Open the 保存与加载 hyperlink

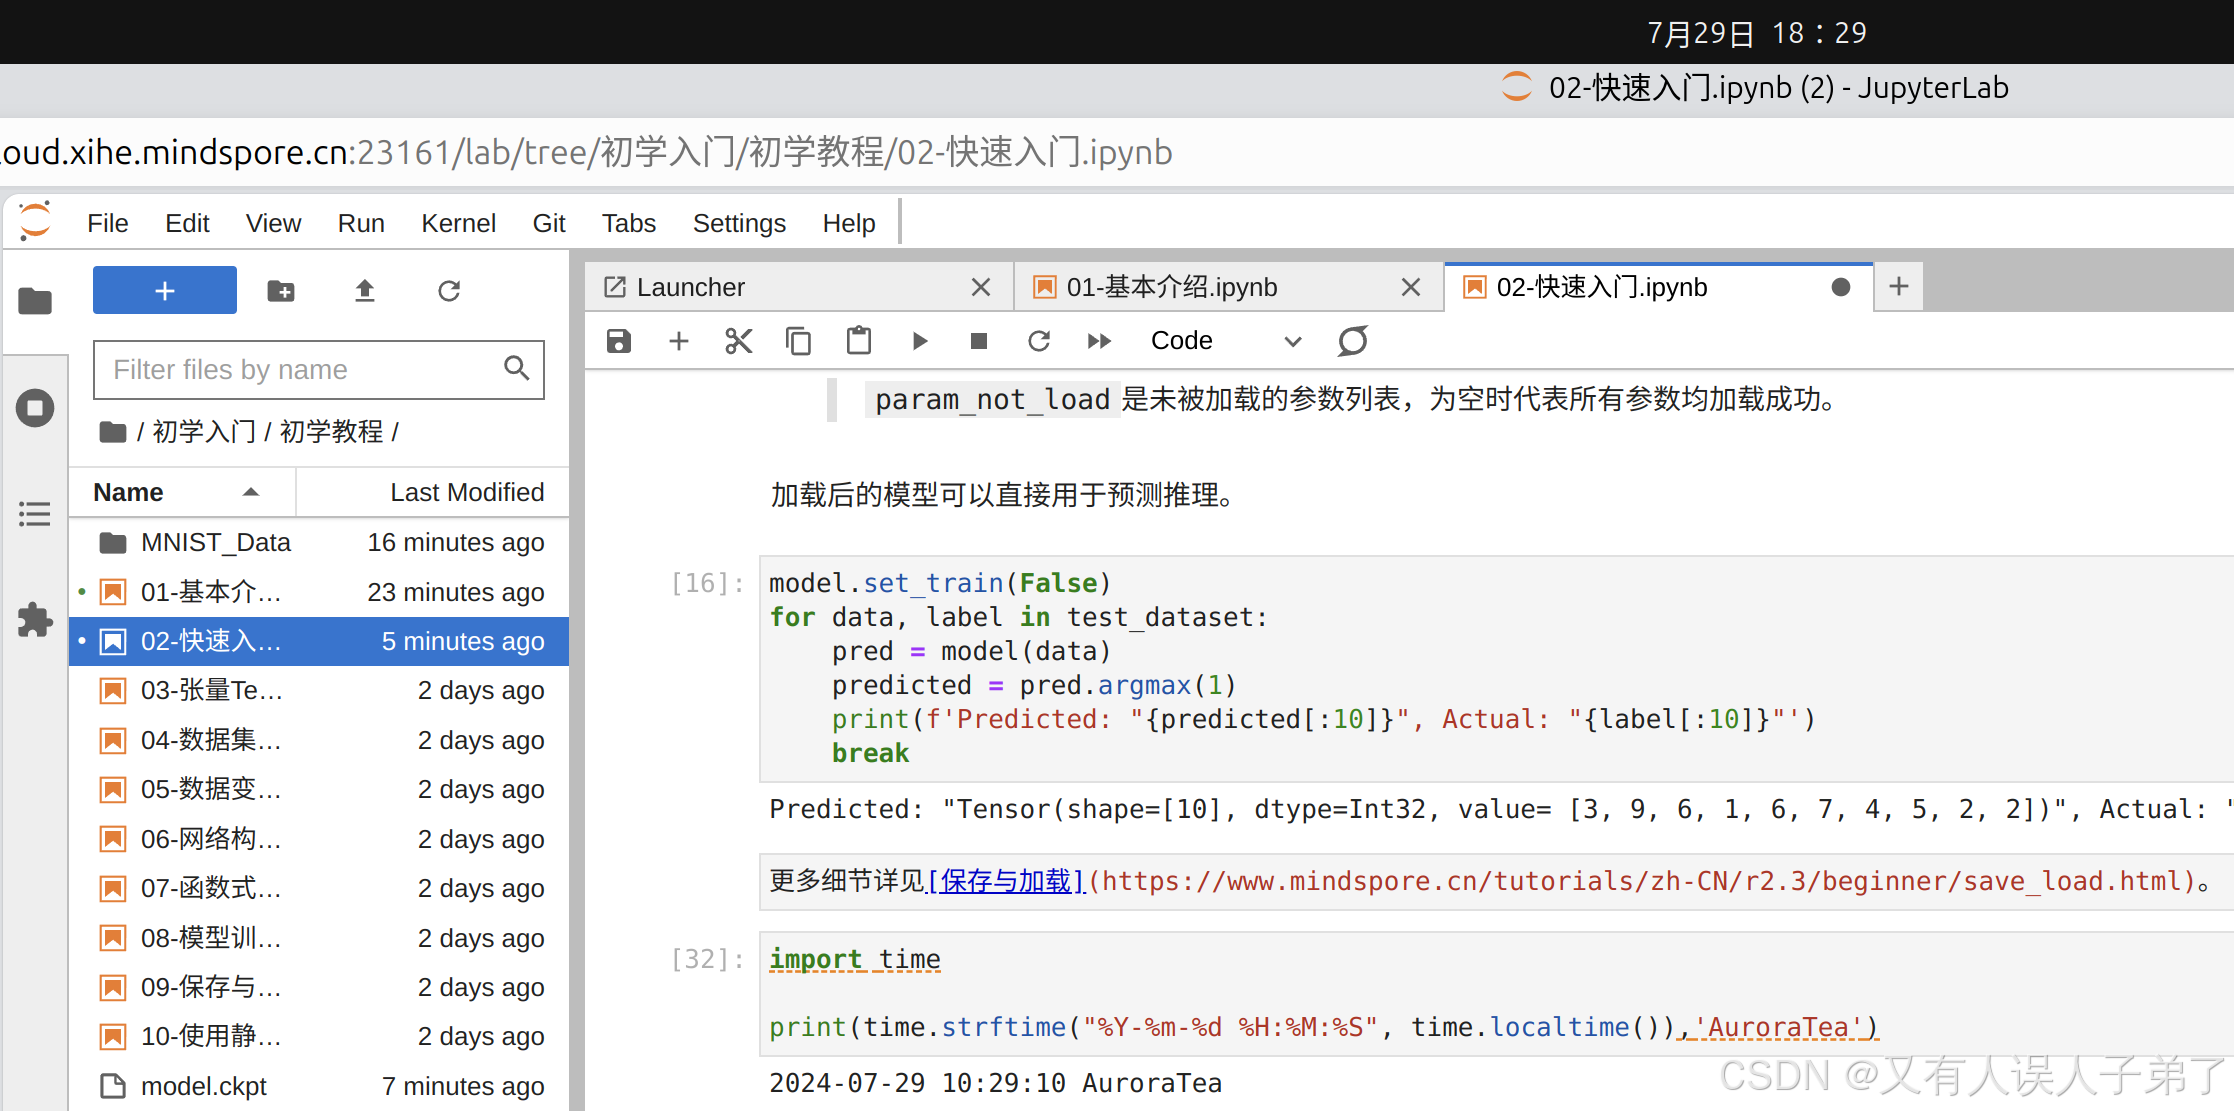click(x=1006, y=881)
